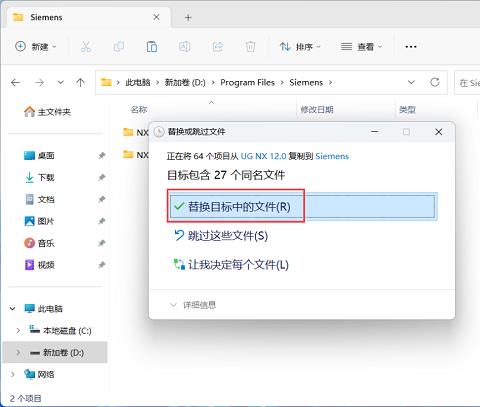
Task: Open 桌面 Desktop in sidebar
Action: [x=39, y=155]
